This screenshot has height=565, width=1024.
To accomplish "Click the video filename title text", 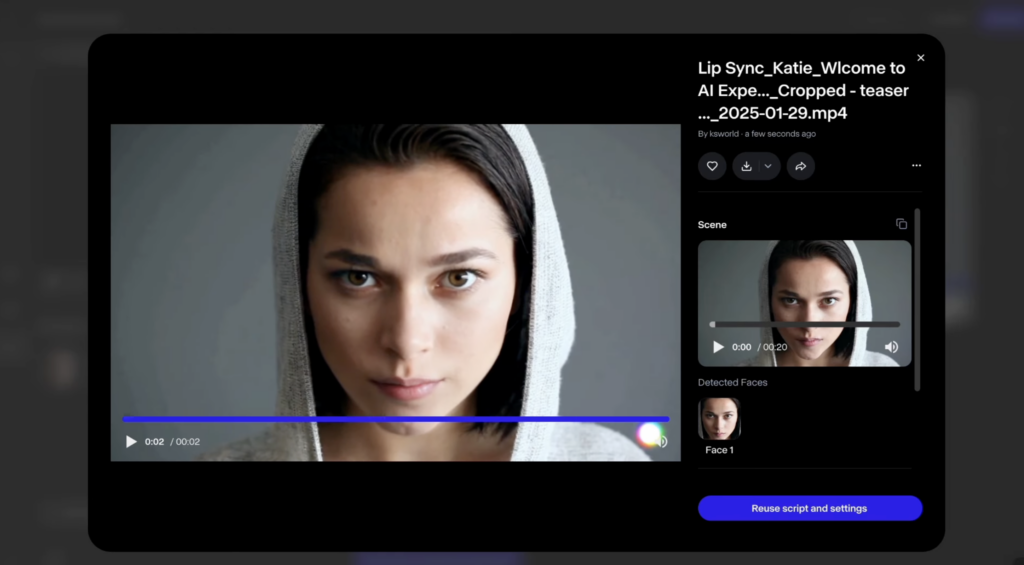I will [802, 90].
